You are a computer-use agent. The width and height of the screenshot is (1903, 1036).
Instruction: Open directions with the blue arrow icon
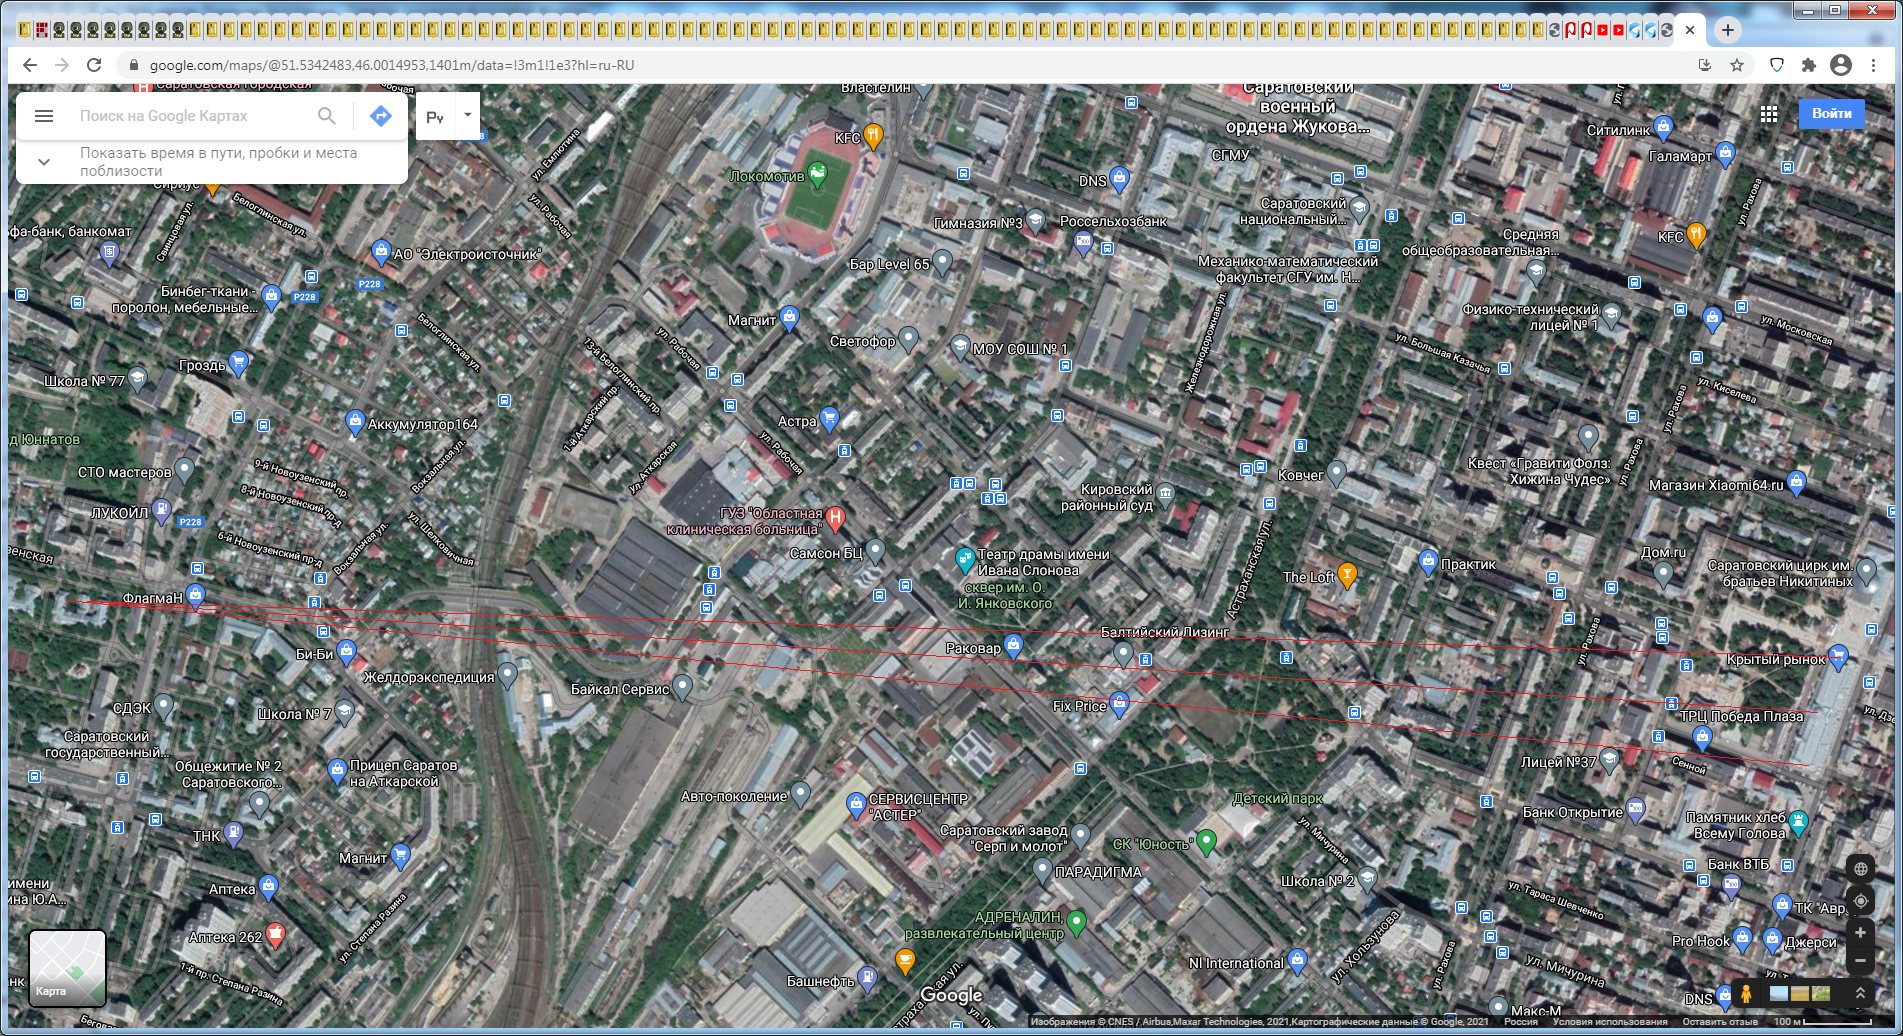pyautogui.click(x=380, y=116)
